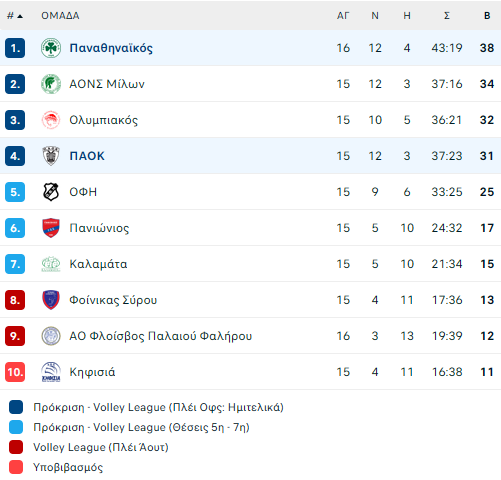Click the ΑΟΝΣ Μίλων team crest

(x=51, y=84)
